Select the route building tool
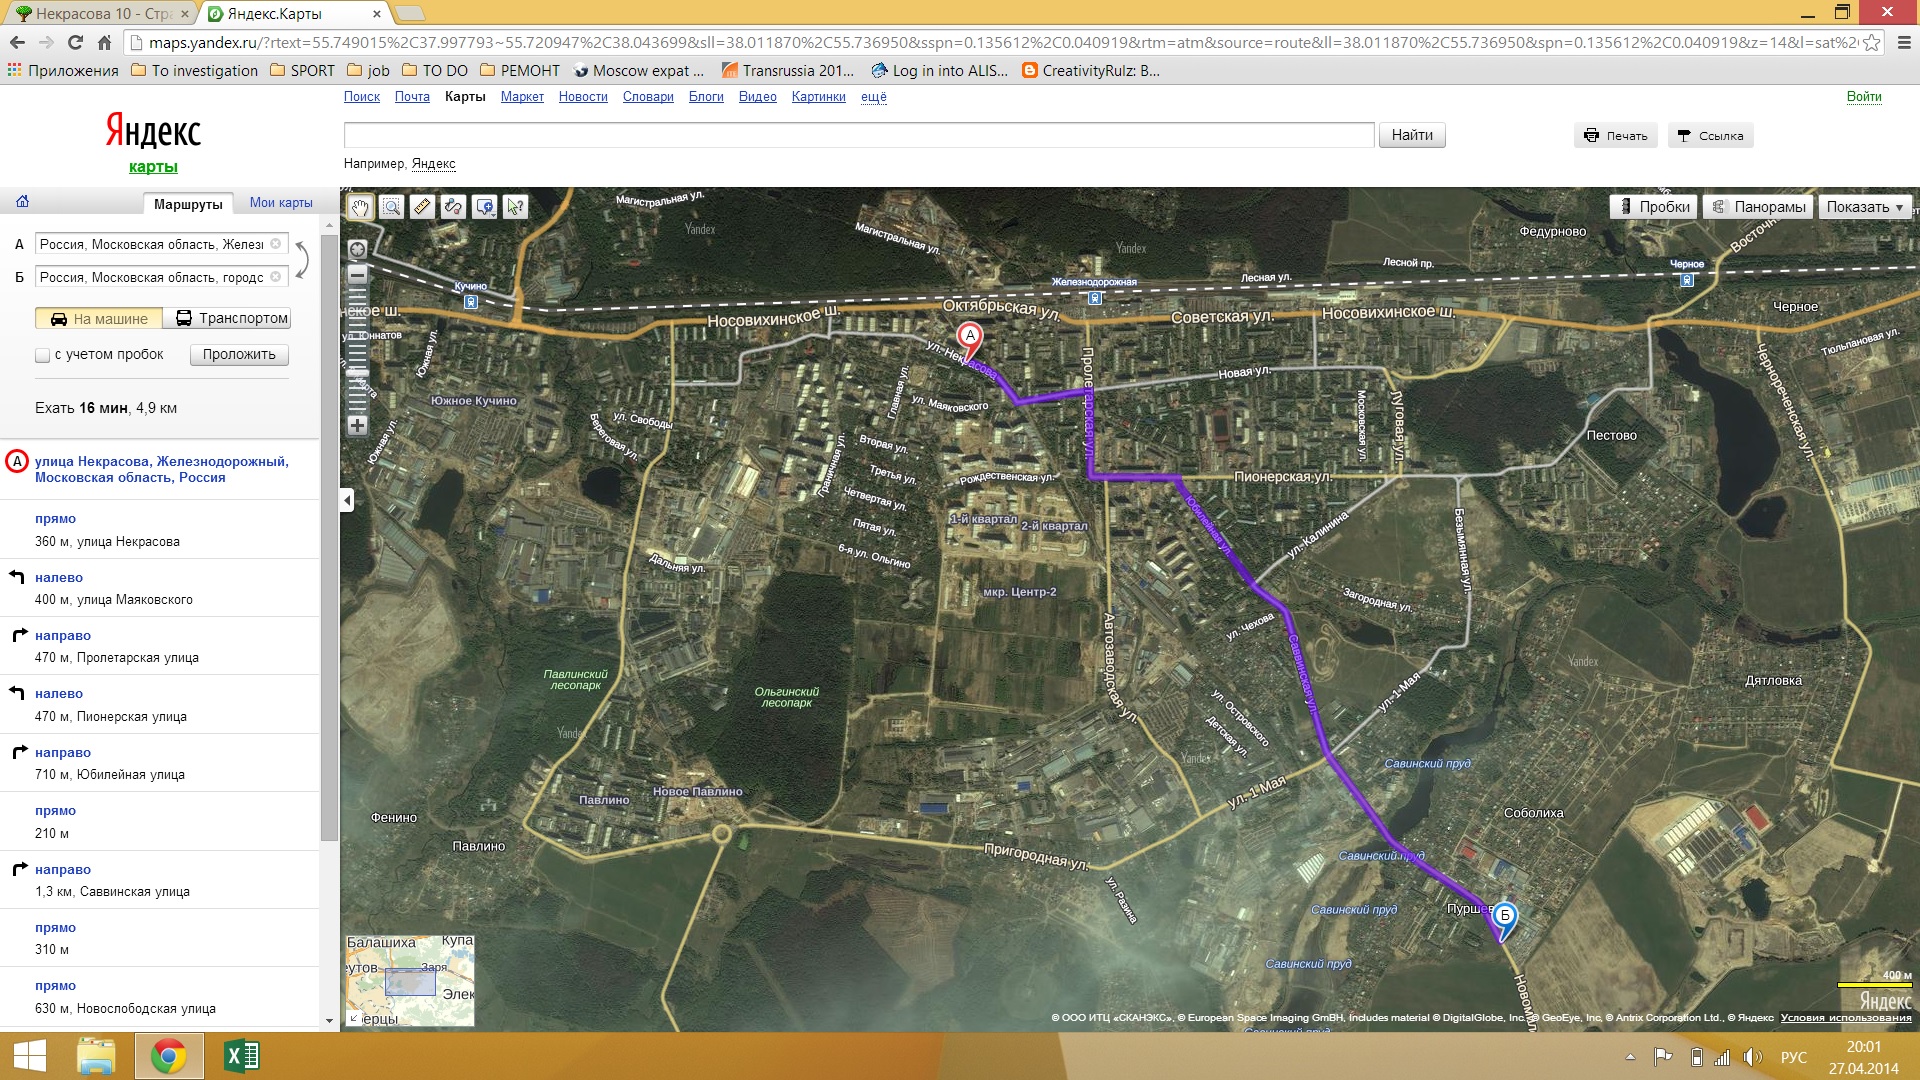 [x=453, y=207]
